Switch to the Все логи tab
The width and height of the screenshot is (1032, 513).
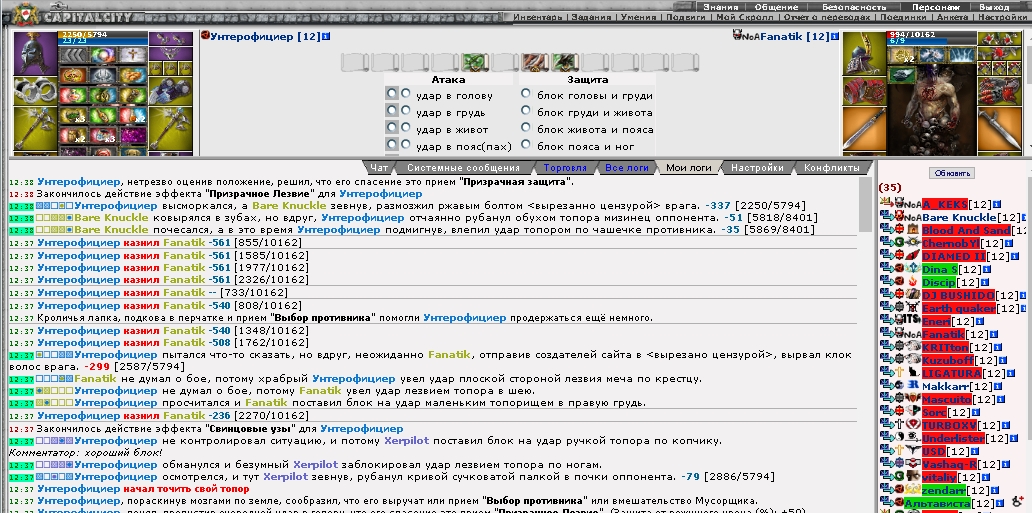coord(627,167)
